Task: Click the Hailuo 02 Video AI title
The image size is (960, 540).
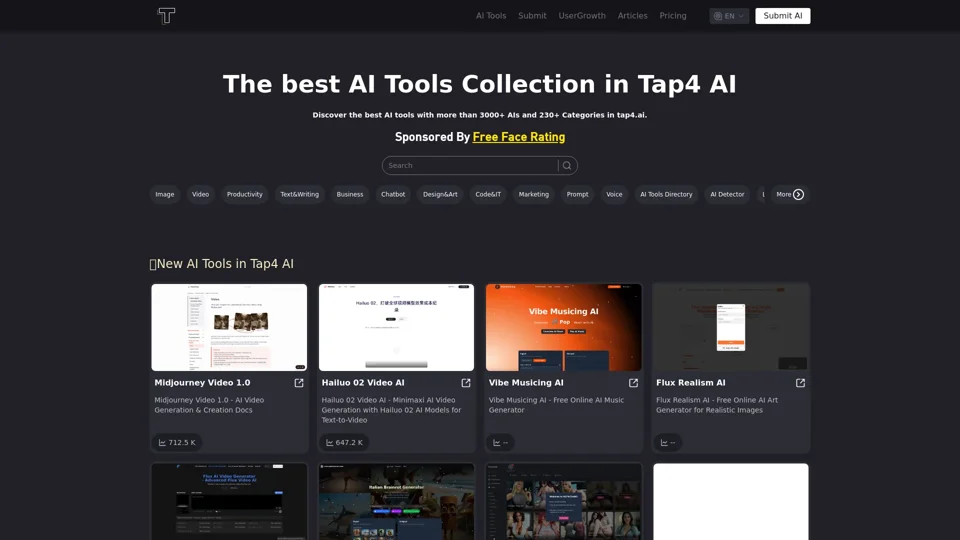Action: tap(363, 383)
